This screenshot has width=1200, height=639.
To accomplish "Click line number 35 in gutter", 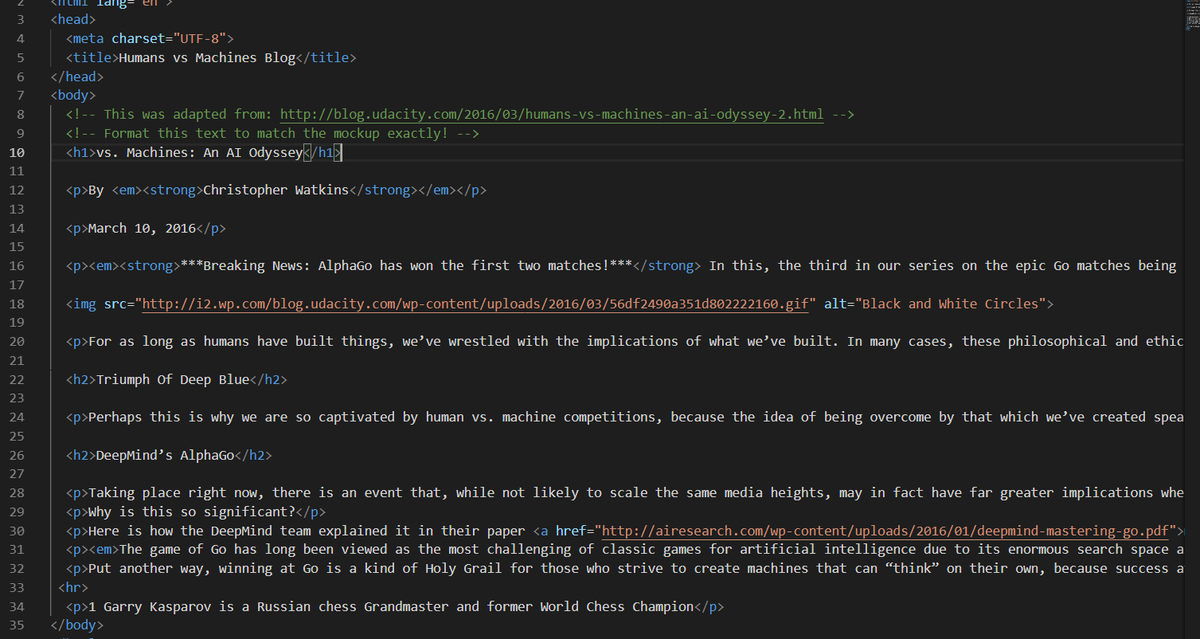I will tap(19, 626).
